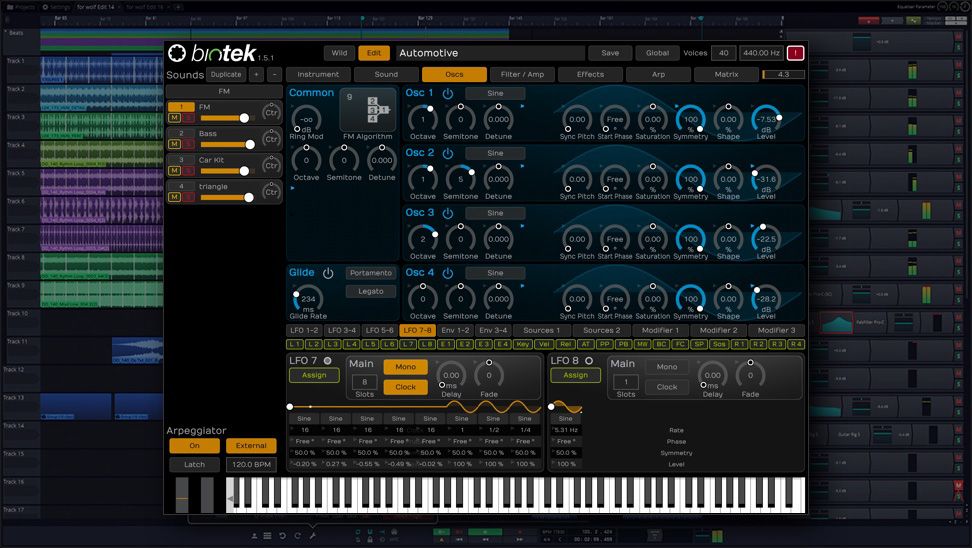972x548 pixels.
Task: Switch to the Env 1-2 tab
Action: point(456,330)
